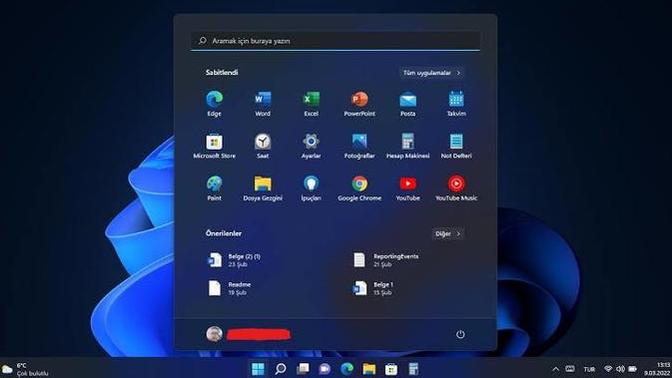Click the Windows Start button on taskbar
The height and width of the screenshot is (378, 672).
point(258,369)
